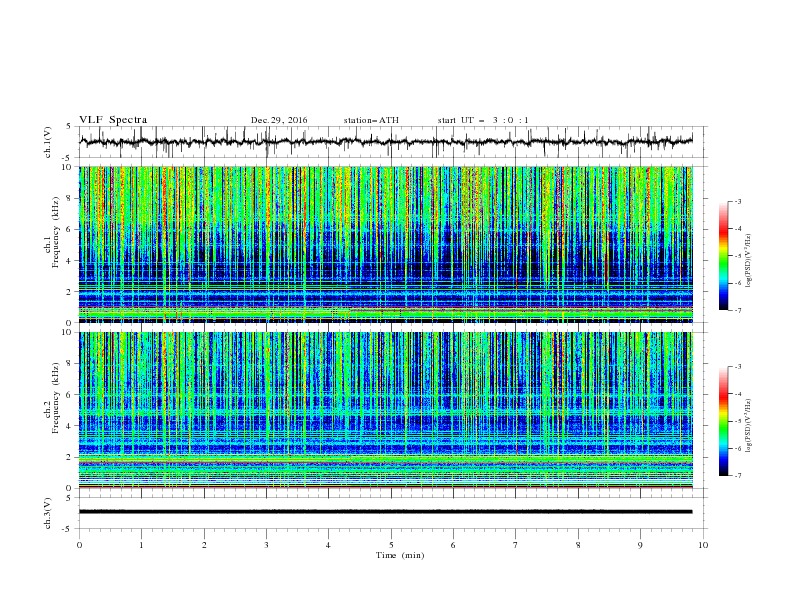Click the "-3" label on the ch.2 colorbar
Image resolution: width=792 pixels, height=612 pixels.
[738, 367]
